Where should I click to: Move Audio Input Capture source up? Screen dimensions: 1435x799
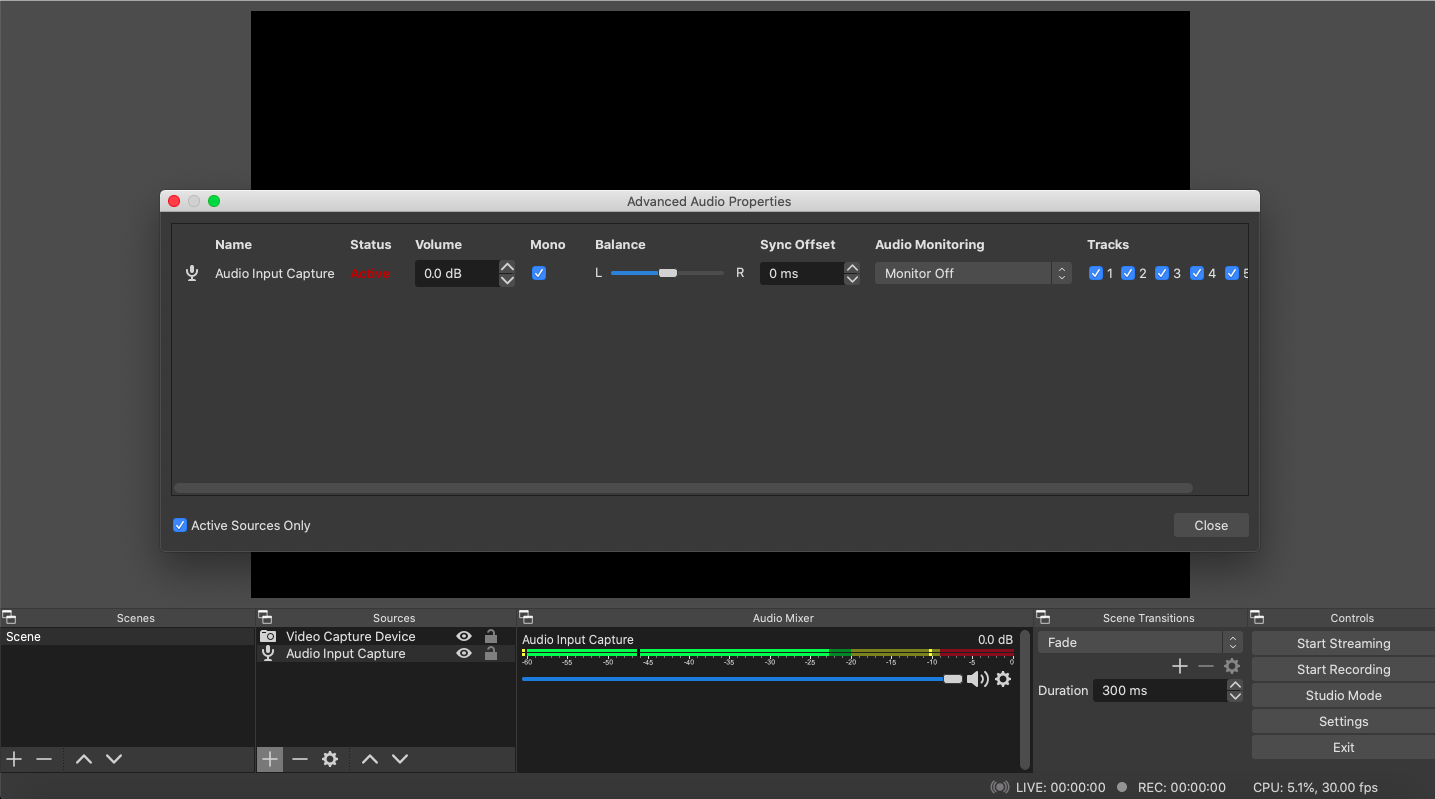tap(369, 759)
